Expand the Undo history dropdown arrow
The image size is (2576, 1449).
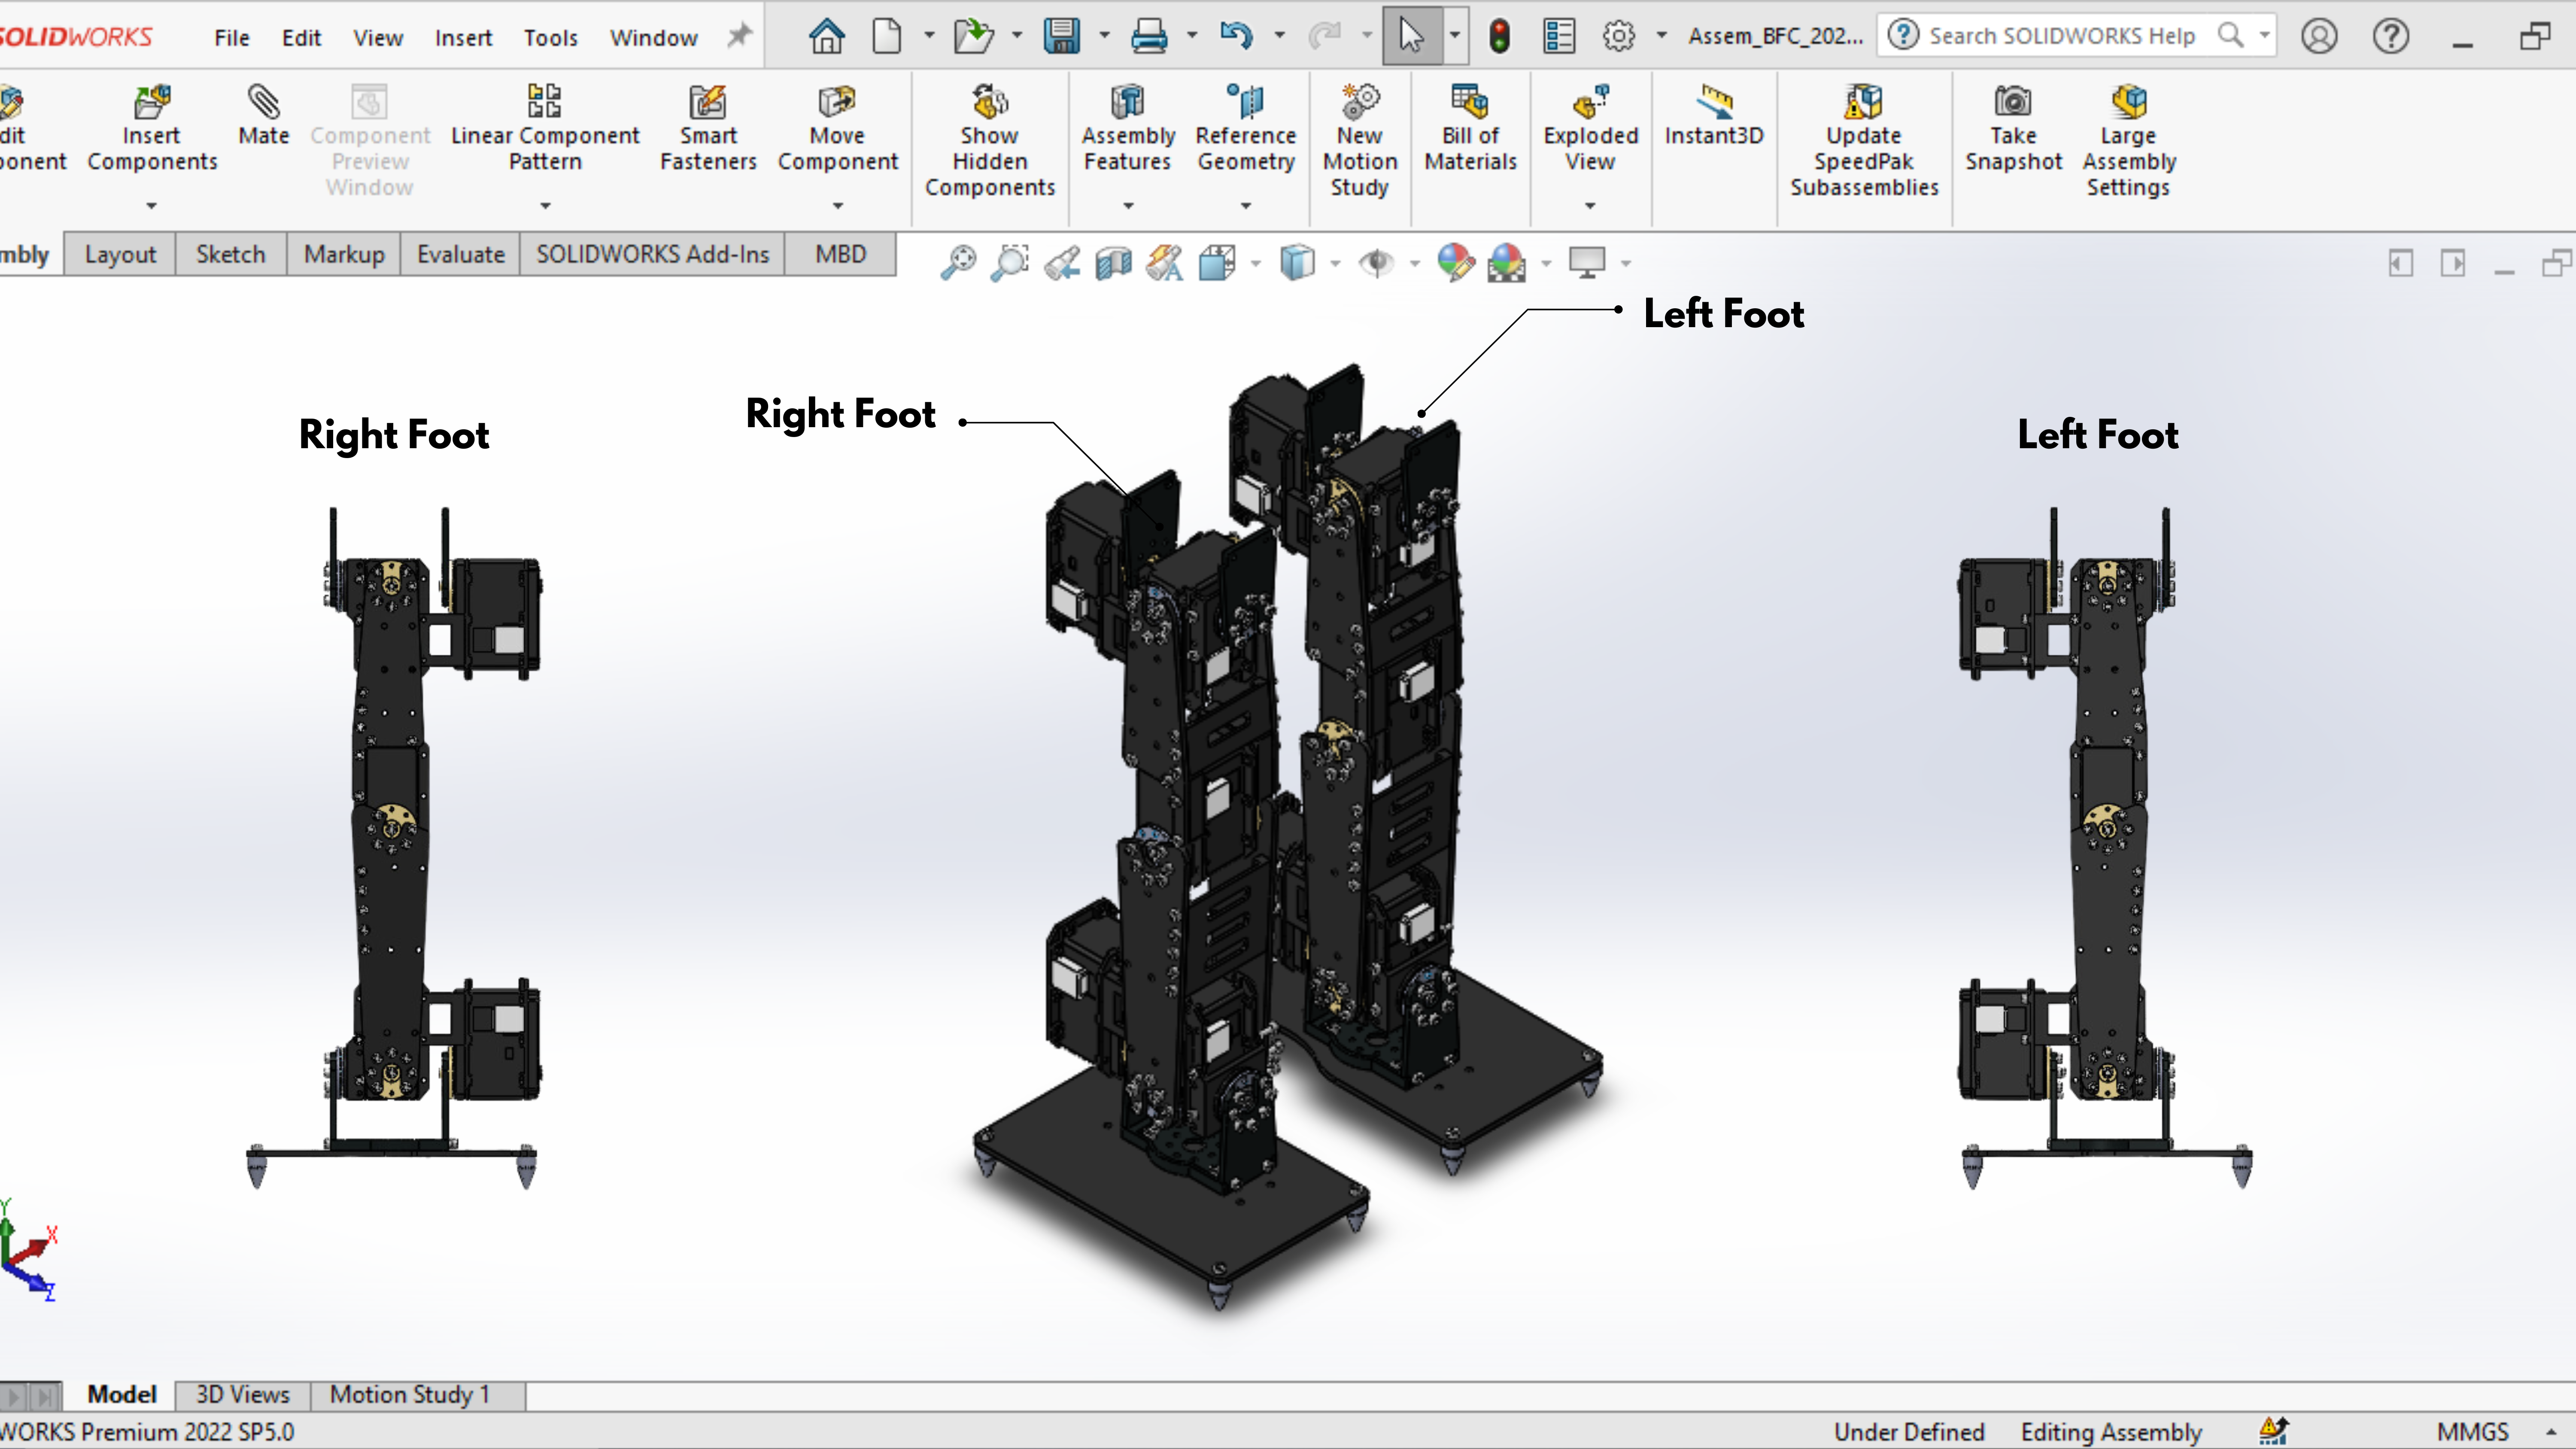click(x=1279, y=37)
